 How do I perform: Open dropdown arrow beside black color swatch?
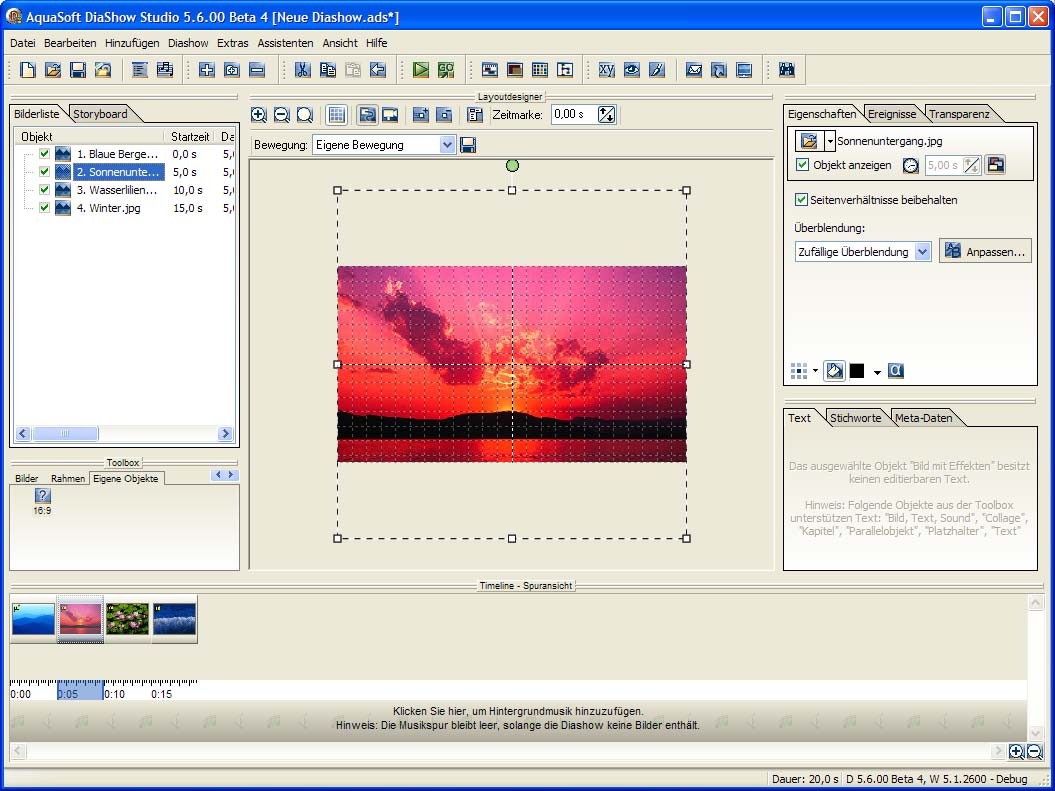877,372
